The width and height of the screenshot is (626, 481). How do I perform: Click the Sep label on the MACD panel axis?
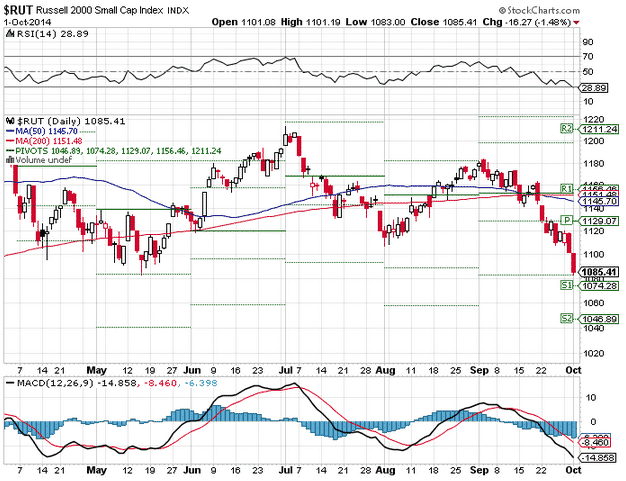click(x=479, y=470)
